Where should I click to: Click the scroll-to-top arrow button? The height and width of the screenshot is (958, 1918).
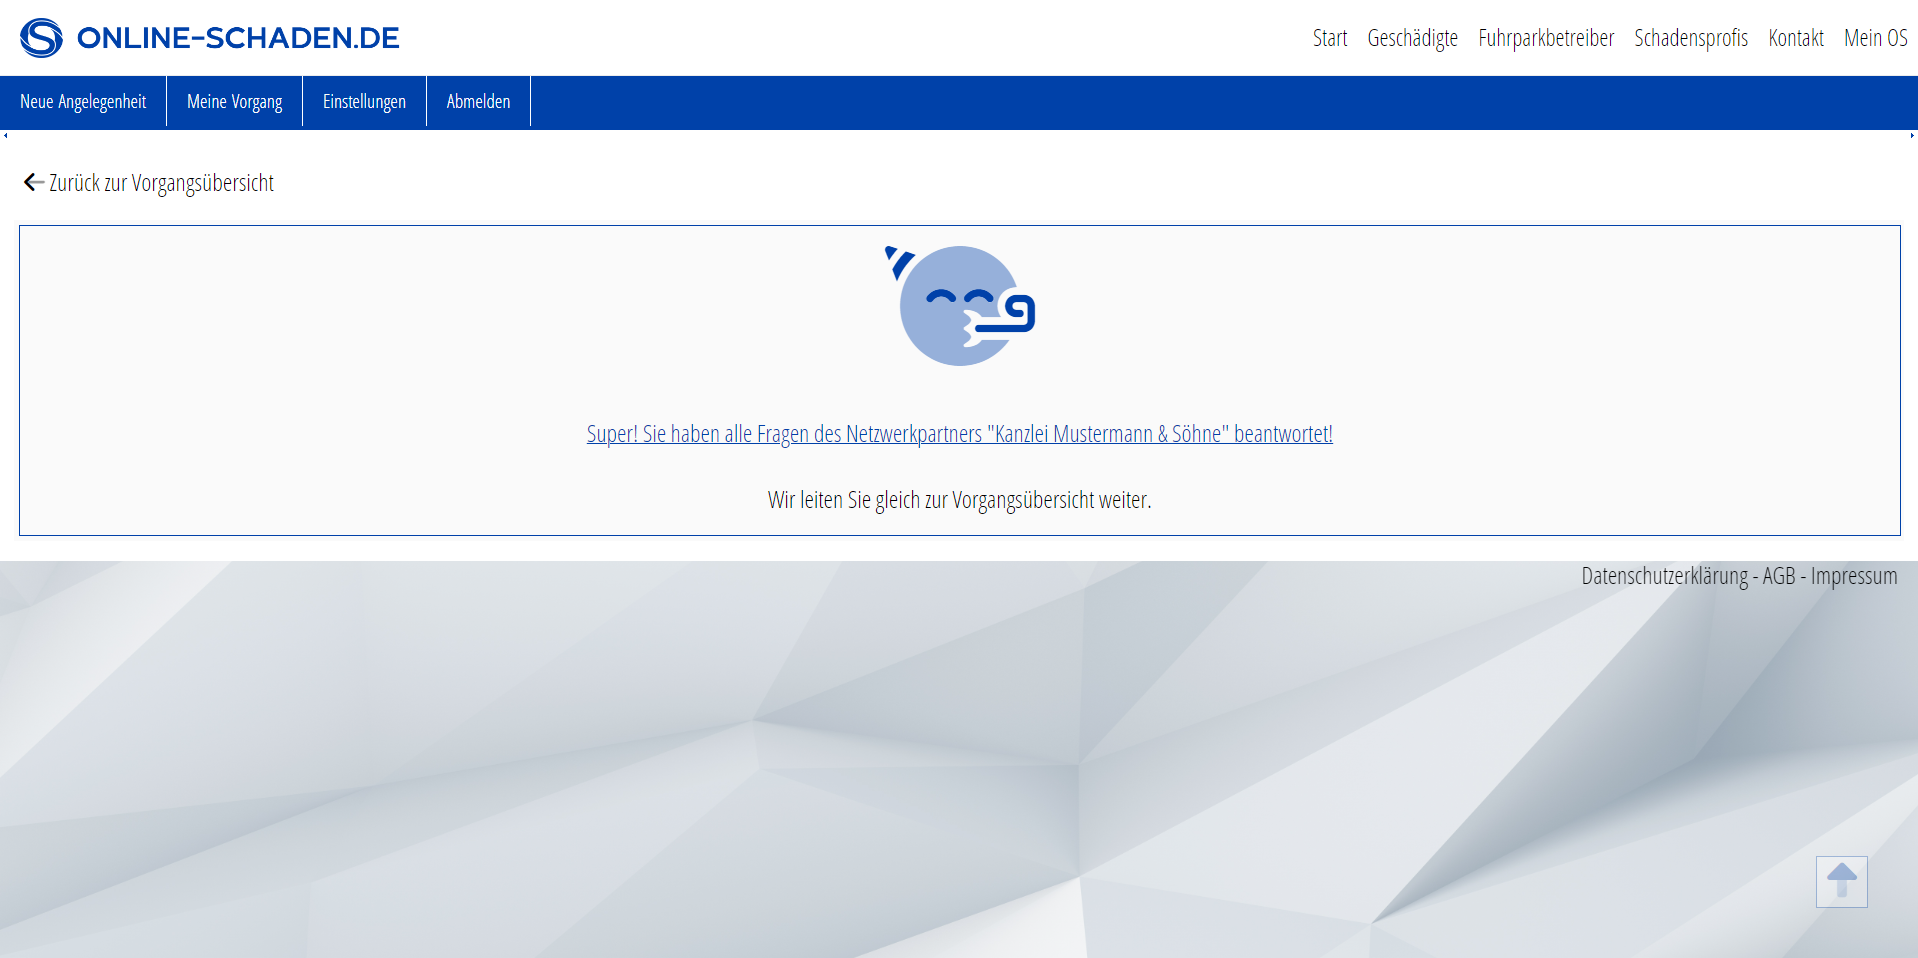point(1841,881)
